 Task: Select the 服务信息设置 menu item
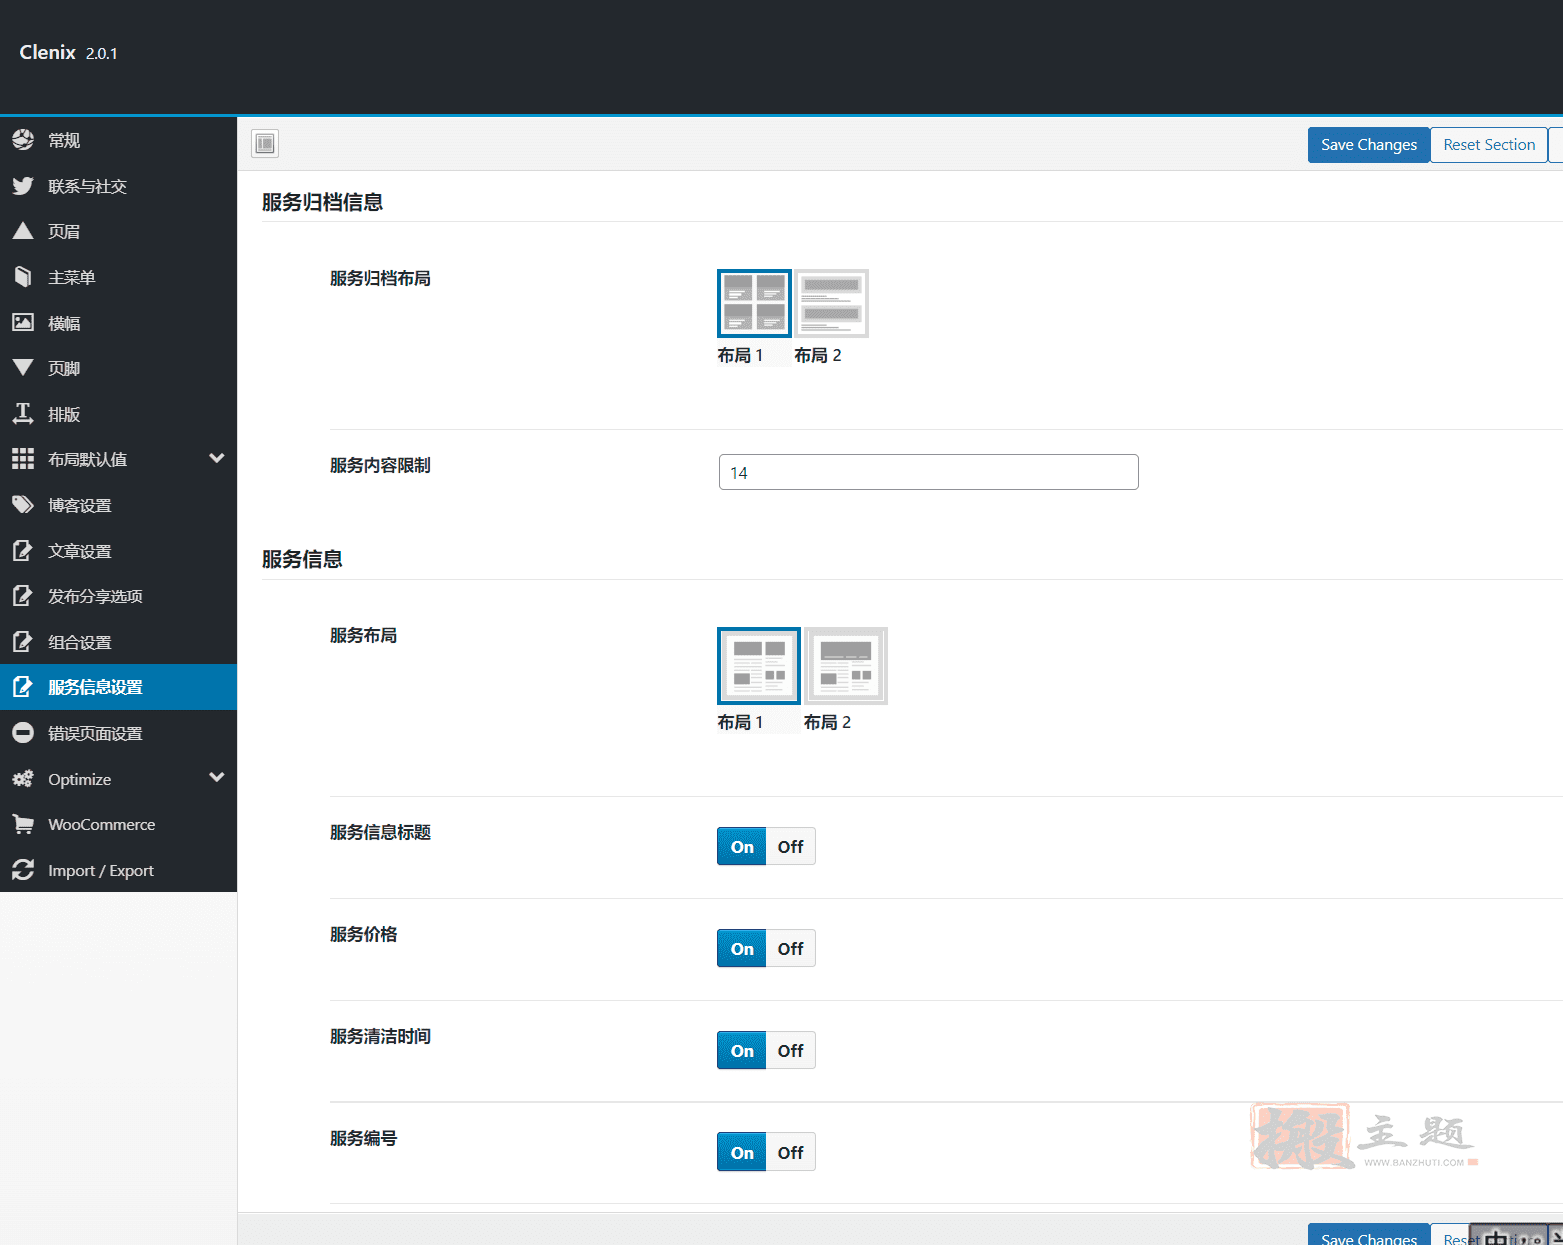(118, 687)
